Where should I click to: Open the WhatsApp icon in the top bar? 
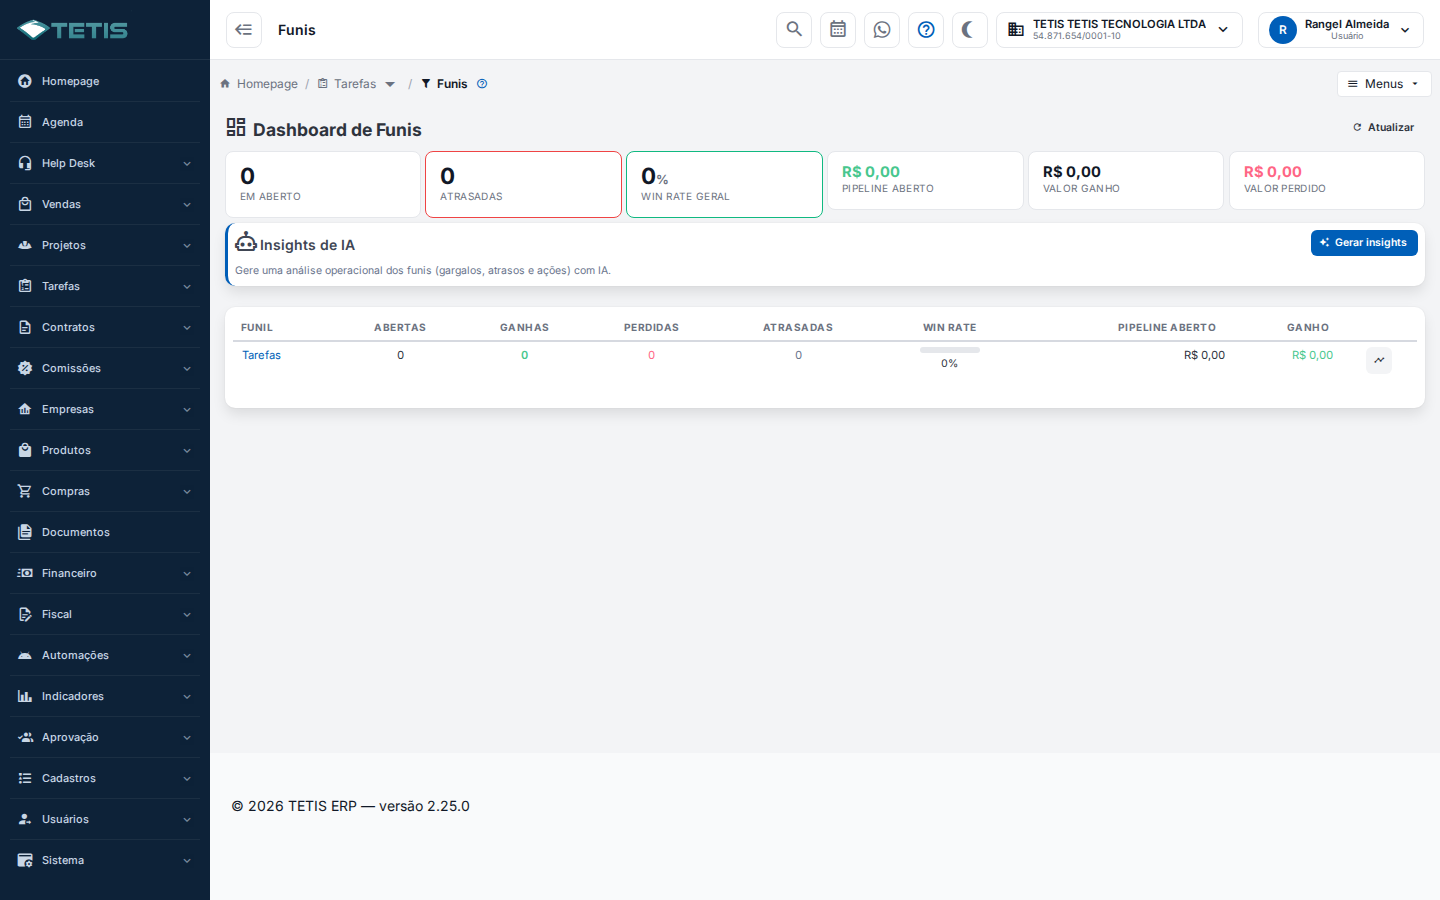tap(882, 30)
